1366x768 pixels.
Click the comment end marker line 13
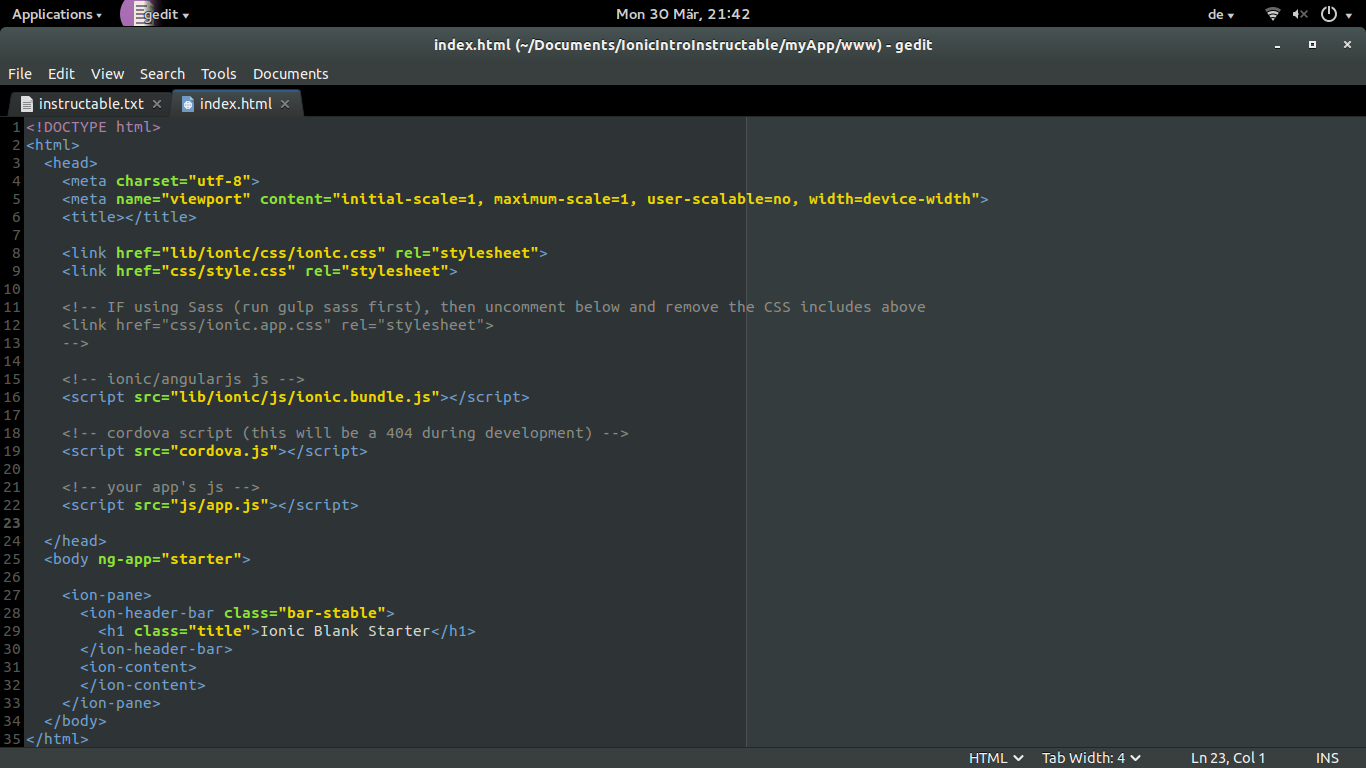(x=75, y=343)
